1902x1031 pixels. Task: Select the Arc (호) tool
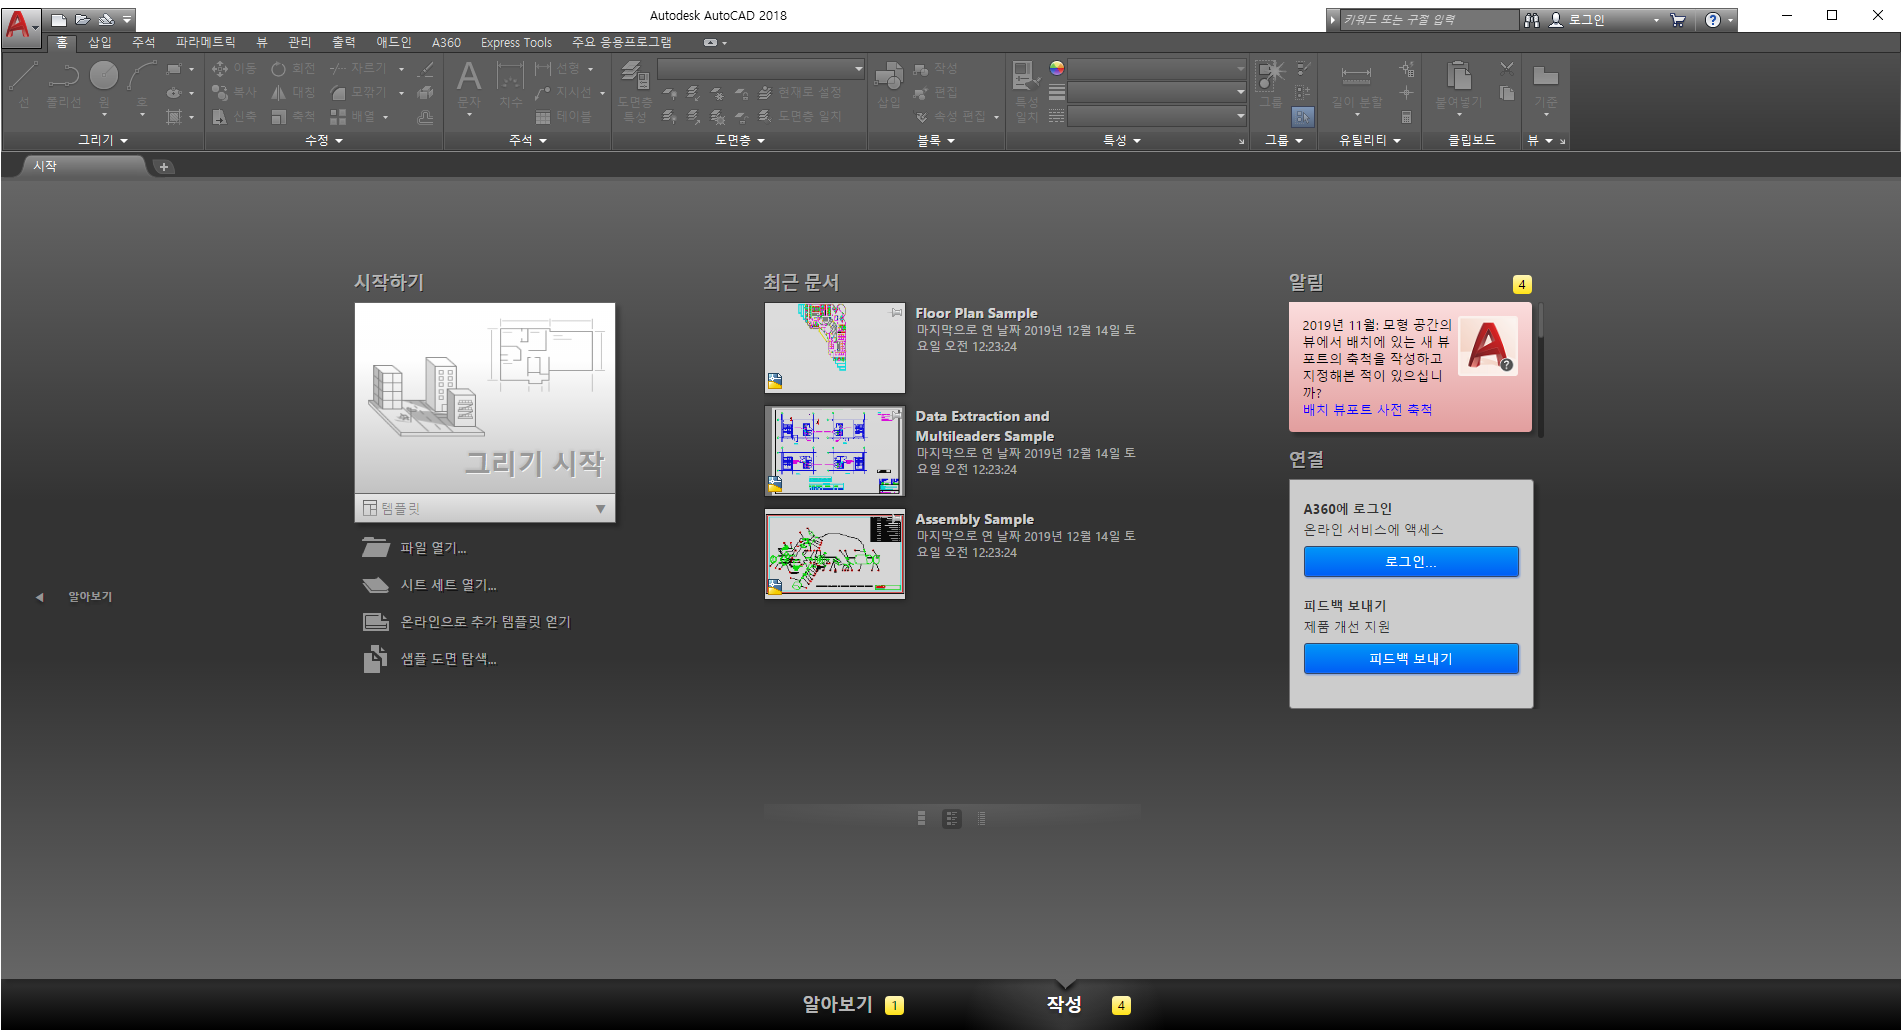coord(142,84)
